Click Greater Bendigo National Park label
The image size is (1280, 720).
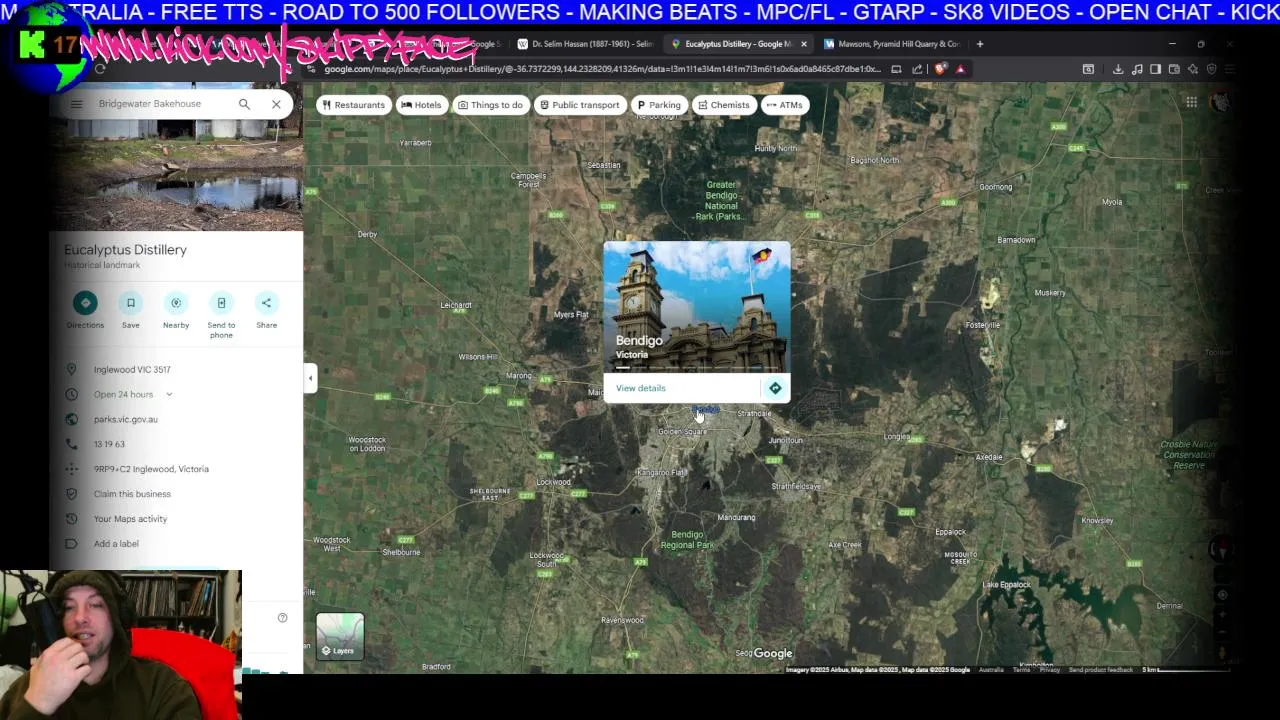[x=722, y=200]
